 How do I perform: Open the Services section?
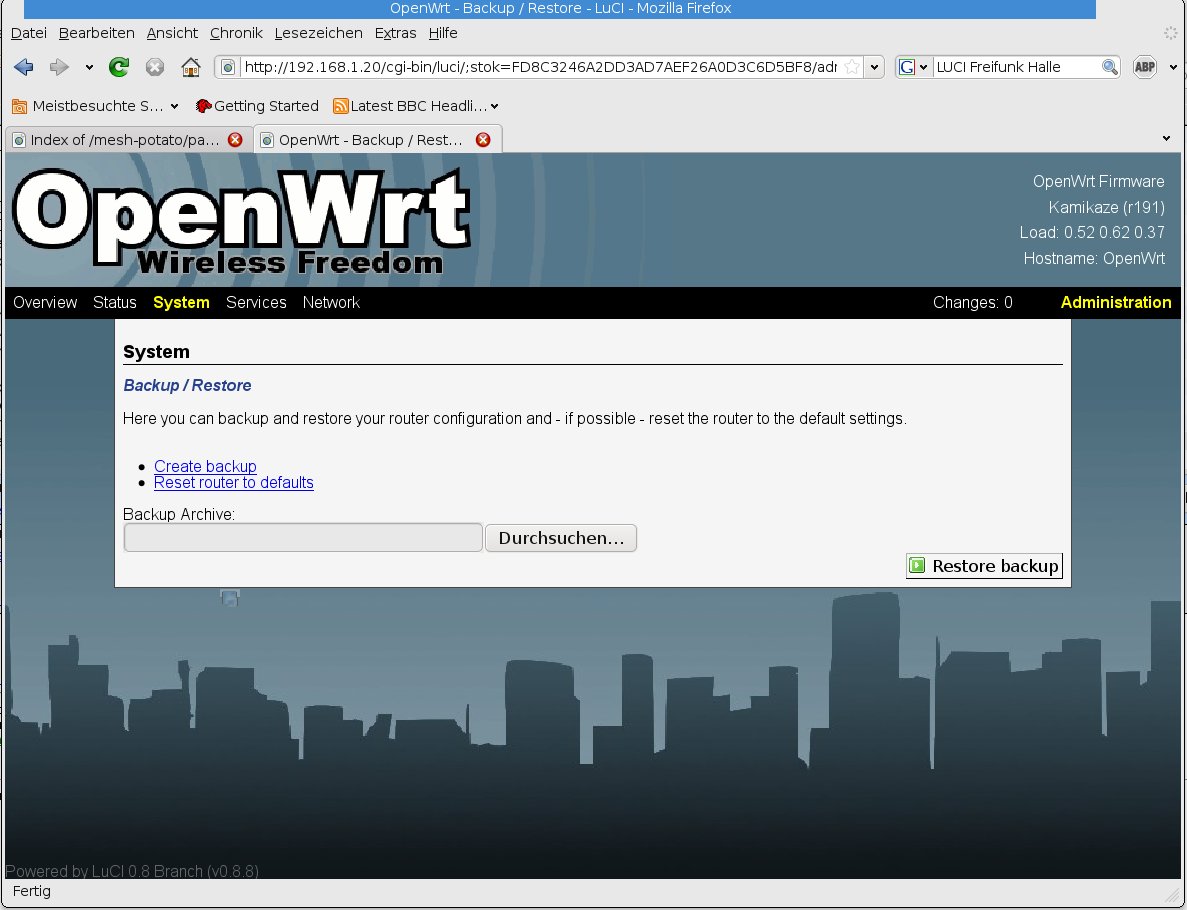point(256,303)
